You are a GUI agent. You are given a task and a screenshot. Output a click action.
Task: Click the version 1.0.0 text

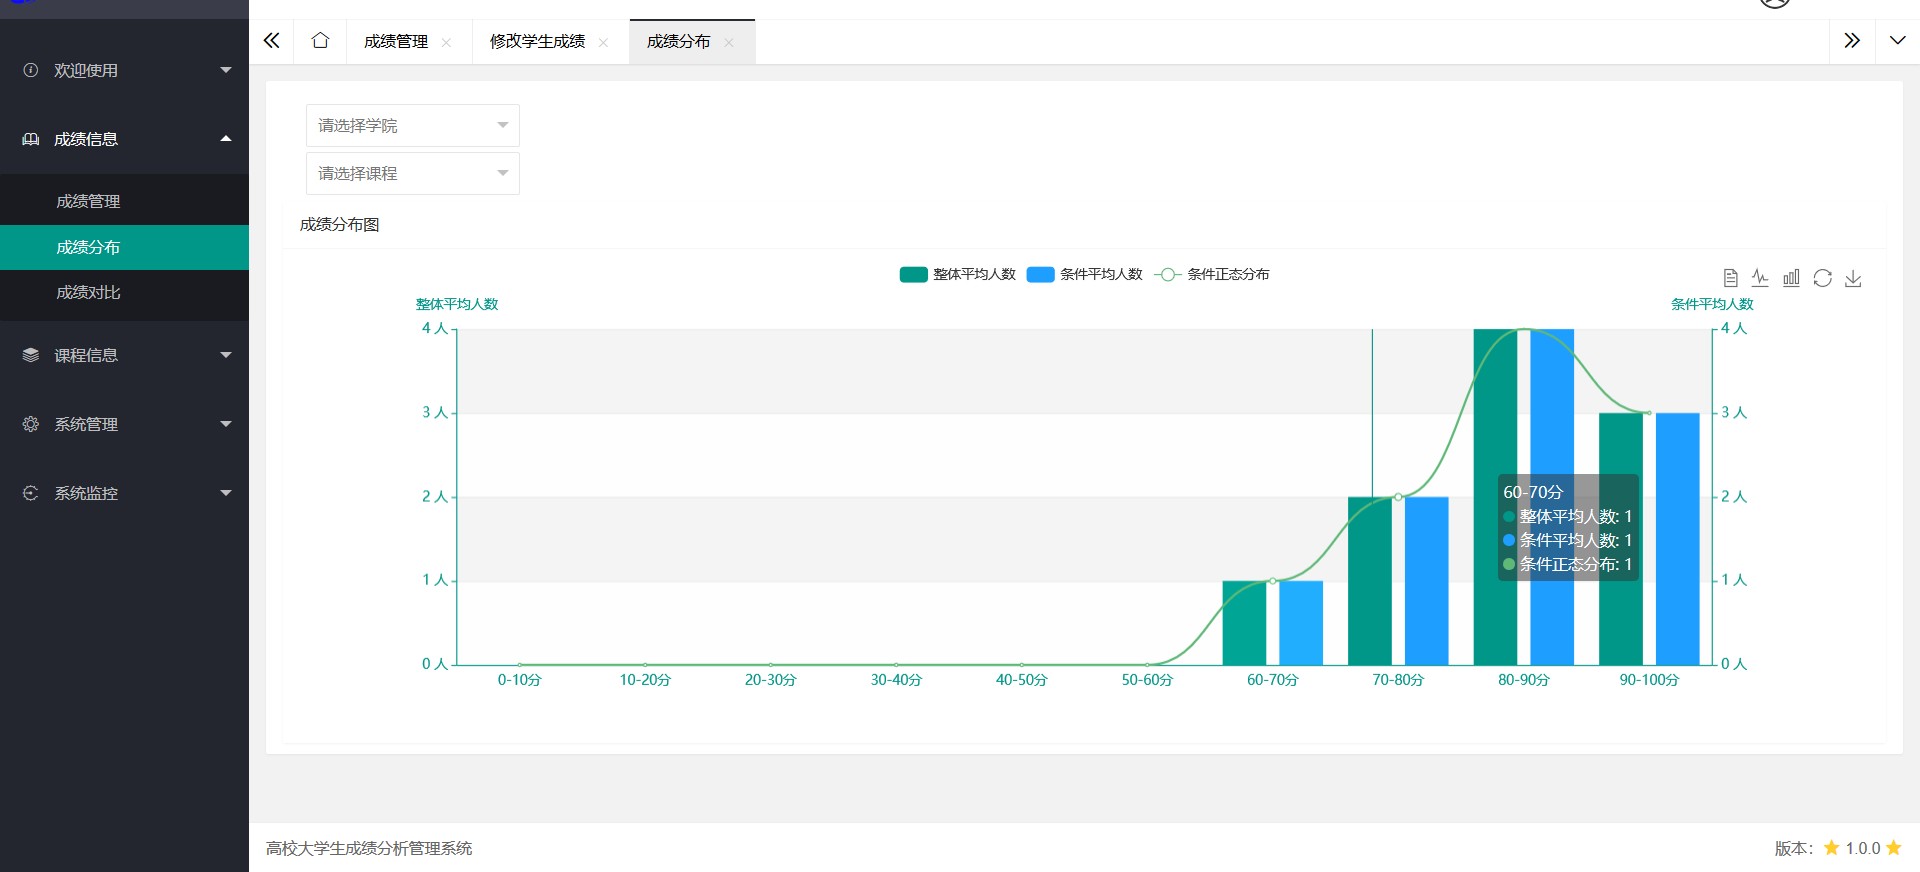1863,848
